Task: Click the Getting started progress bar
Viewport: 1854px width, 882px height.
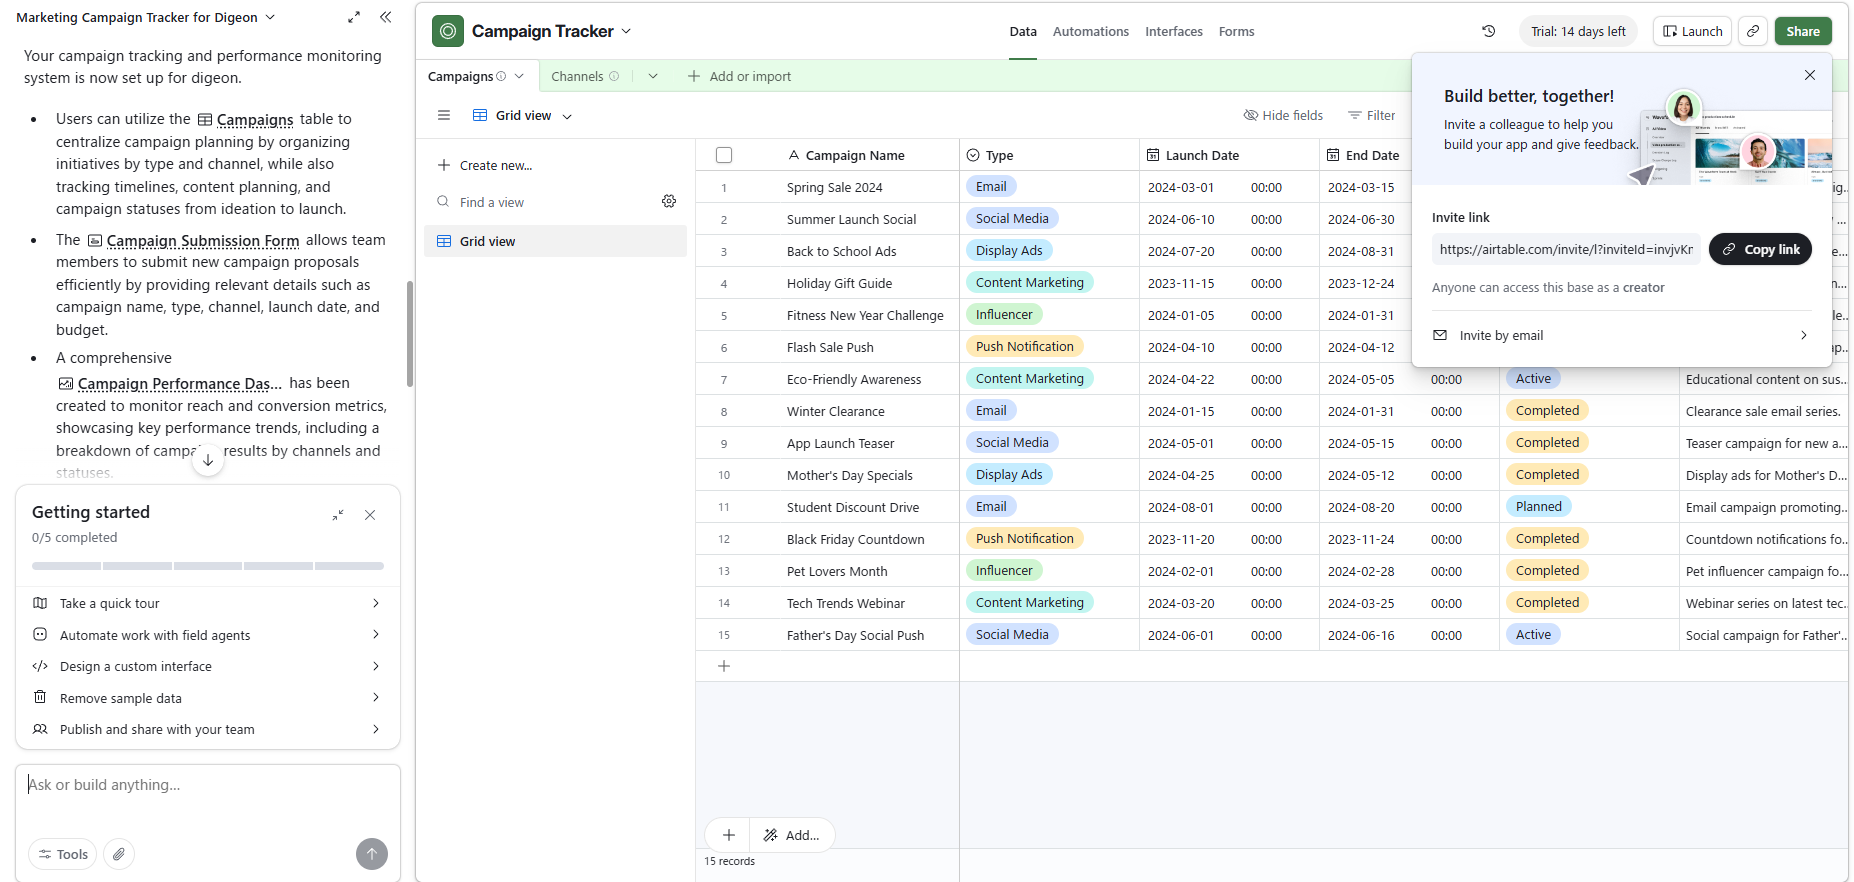Action: tap(208, 566)
